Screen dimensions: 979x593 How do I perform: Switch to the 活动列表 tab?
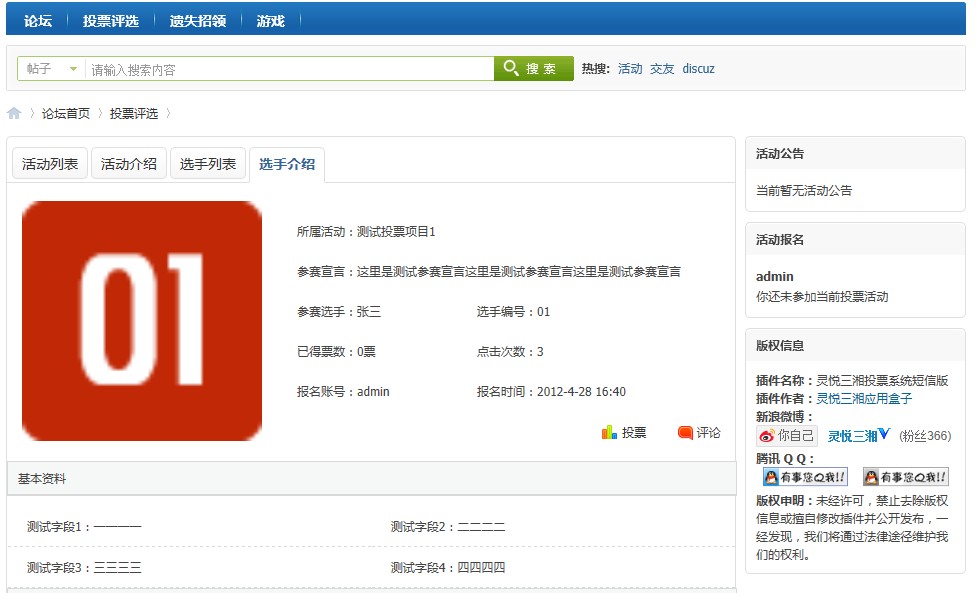50,164
